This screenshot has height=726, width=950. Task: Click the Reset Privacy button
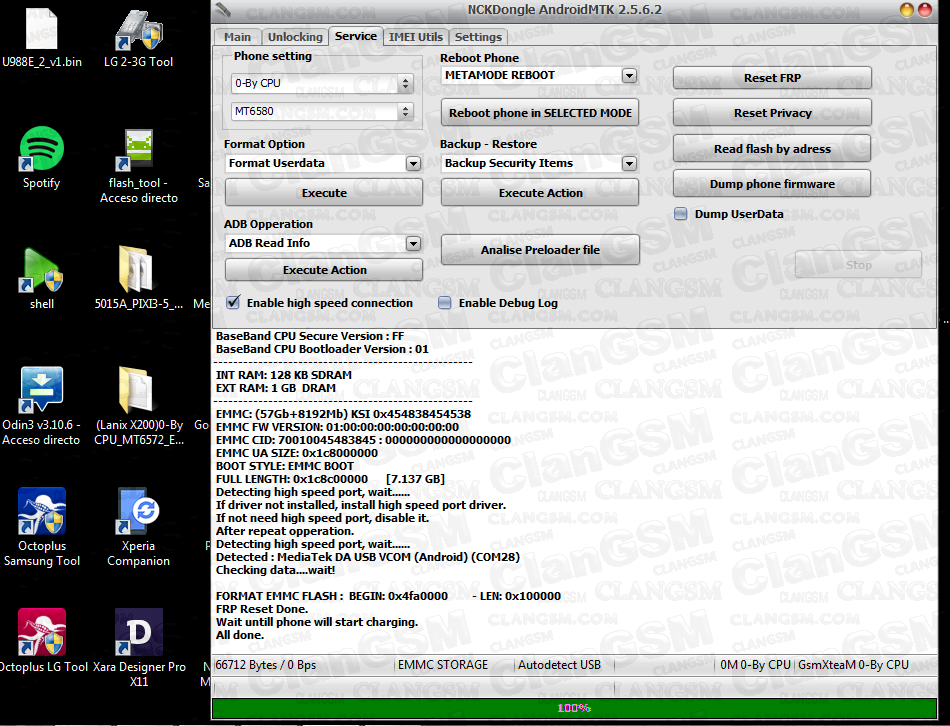coord(772,113)
